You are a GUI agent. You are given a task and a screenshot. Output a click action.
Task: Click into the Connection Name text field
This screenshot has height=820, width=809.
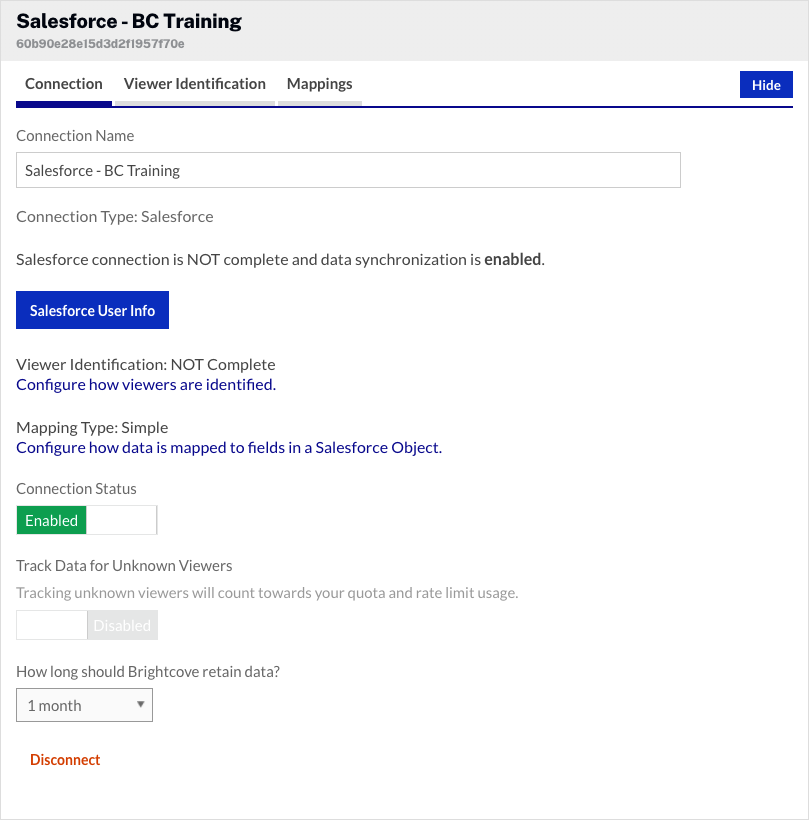point(348,170)
